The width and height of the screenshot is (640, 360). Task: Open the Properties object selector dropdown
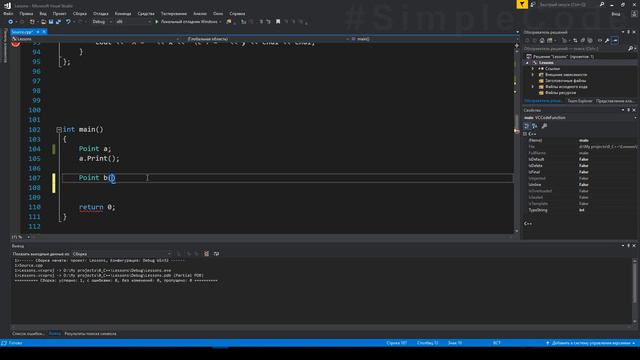point(580,118)
